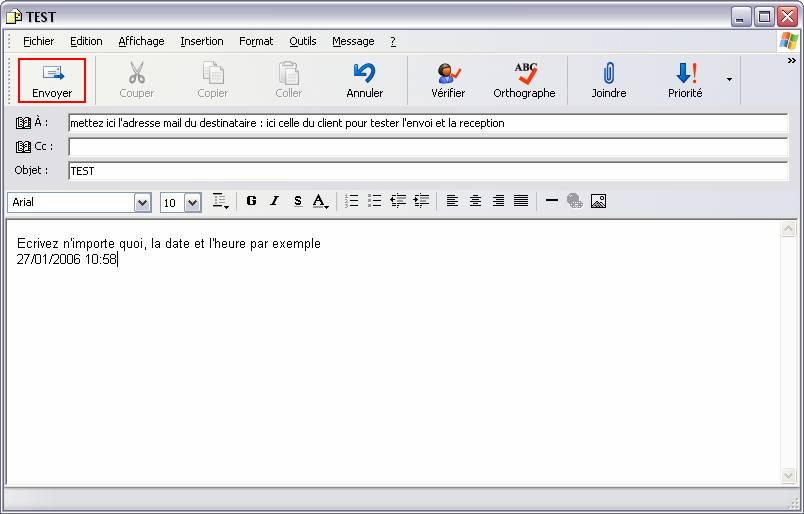Apply bulleted list formatting
This screenshot has height=514, width=804.
[375, 201]
